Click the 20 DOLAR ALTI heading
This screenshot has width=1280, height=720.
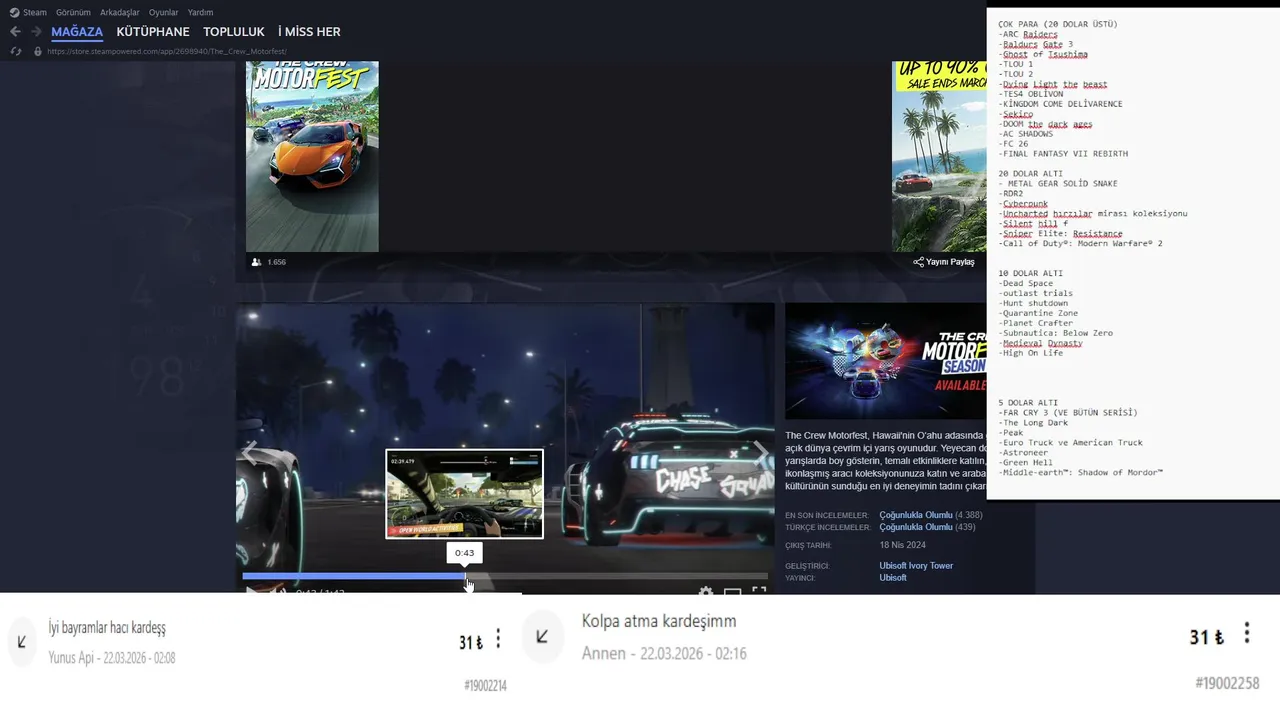click(x=1030, y=174)
